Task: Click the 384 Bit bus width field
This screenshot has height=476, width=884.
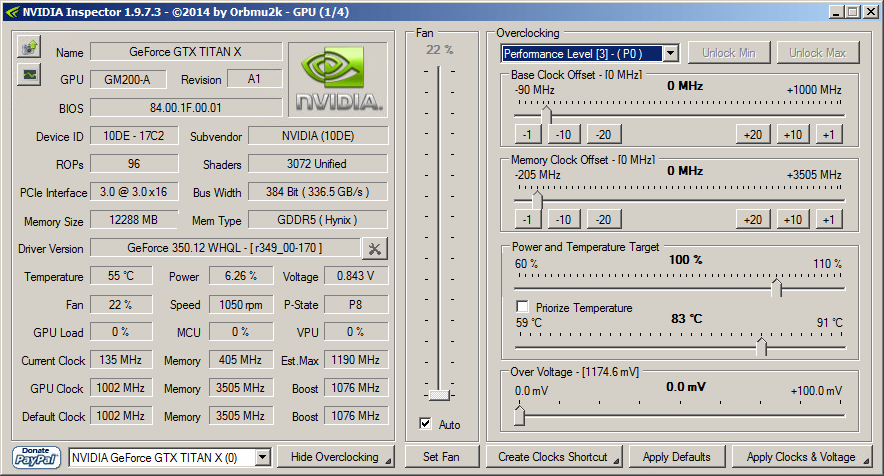Action: [x=318, y=192]
